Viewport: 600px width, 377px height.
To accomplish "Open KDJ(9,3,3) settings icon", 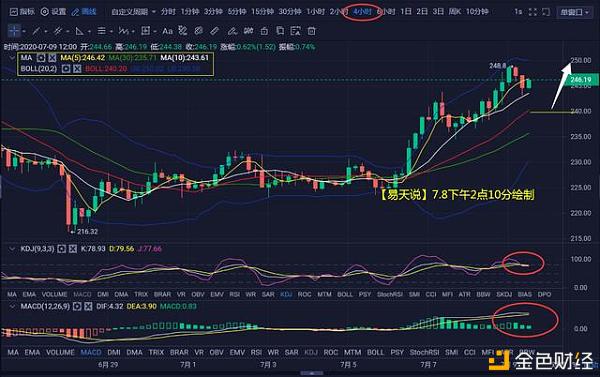I will coord(62,249).
